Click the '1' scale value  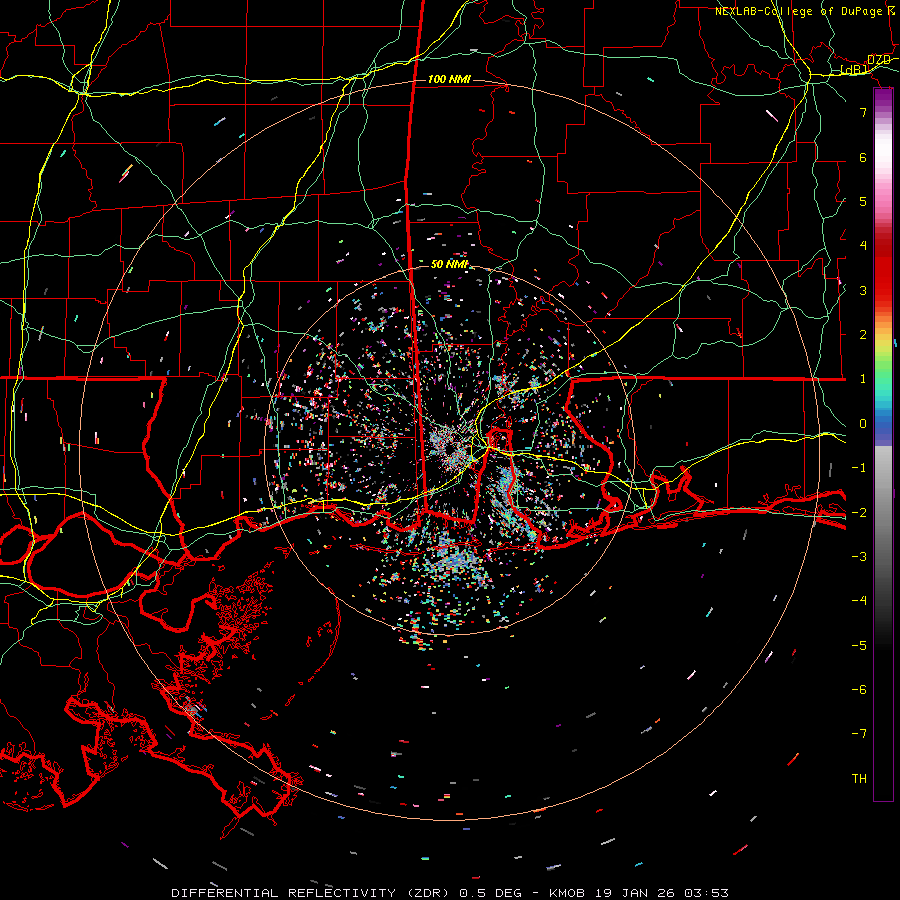click(x=863, y=379)
